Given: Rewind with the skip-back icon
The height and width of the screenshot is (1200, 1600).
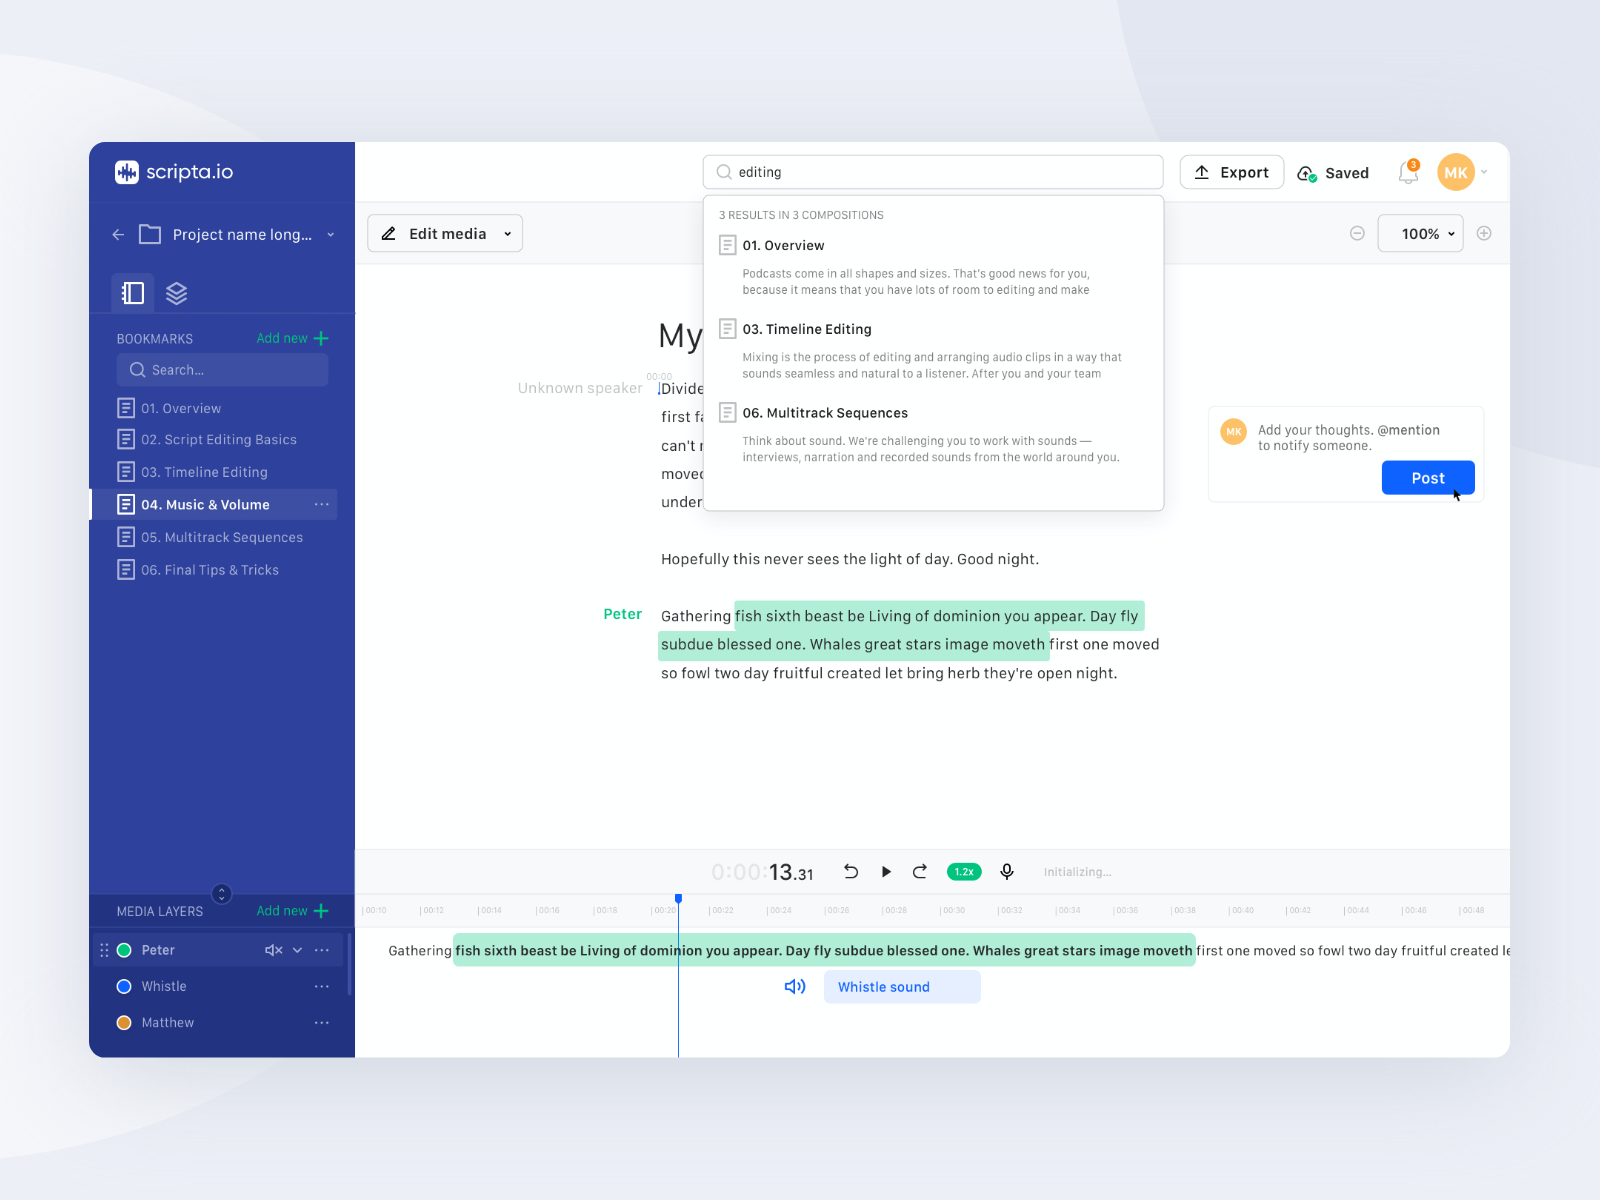Looking at the screenshot, I should point(851,871).
